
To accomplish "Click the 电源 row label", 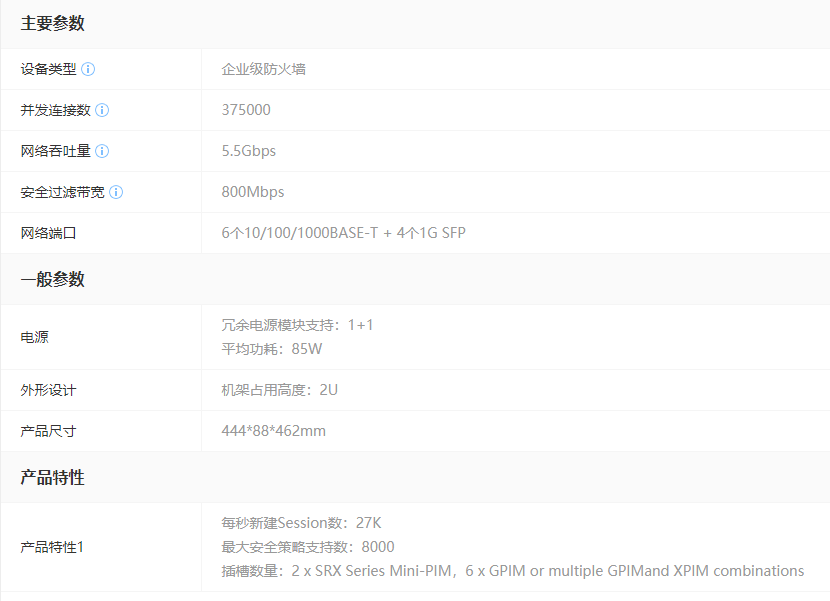I will click(x=34, y=337).
